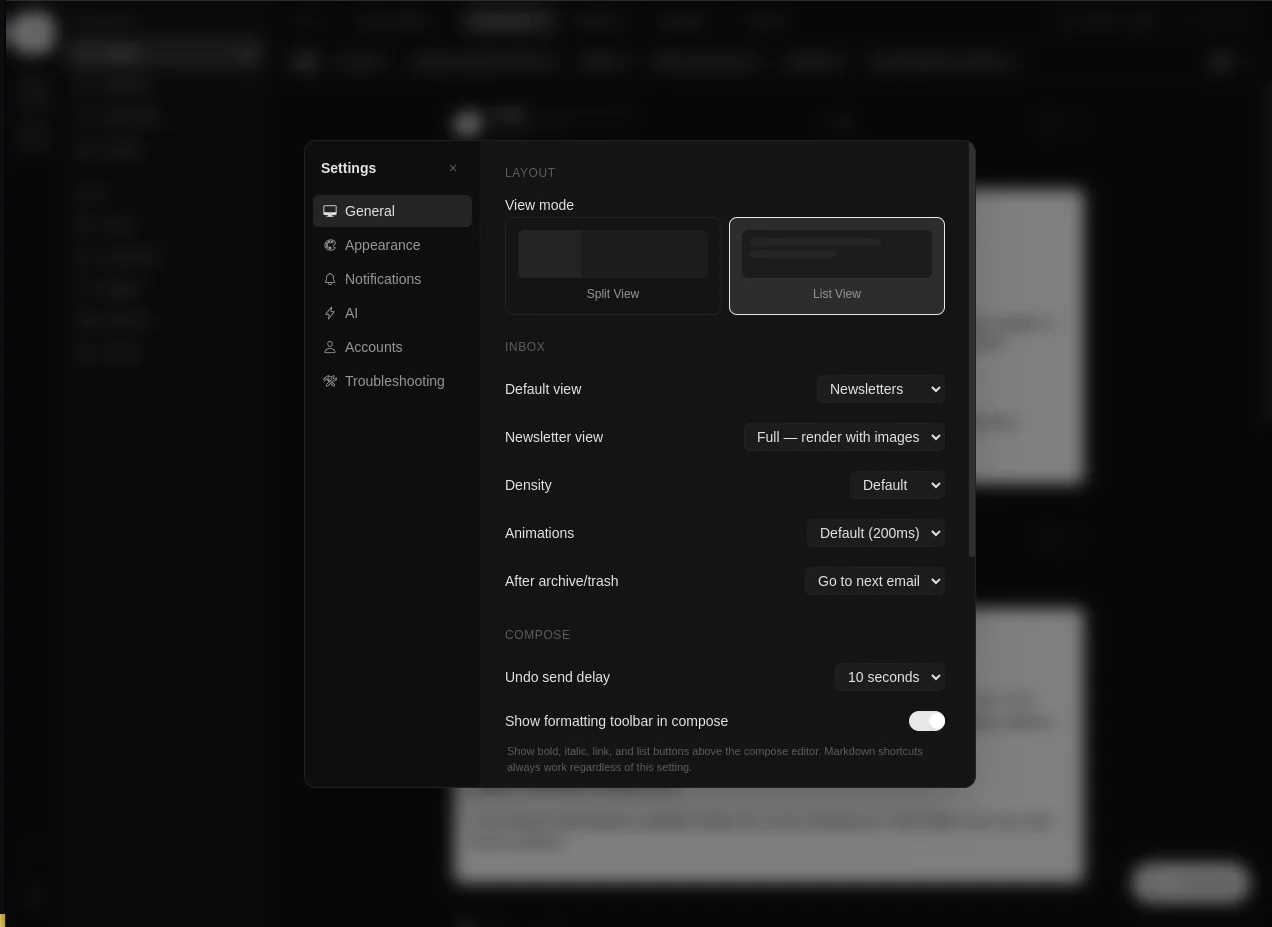Open the After archive/trash dropdown

coord(875,581)
